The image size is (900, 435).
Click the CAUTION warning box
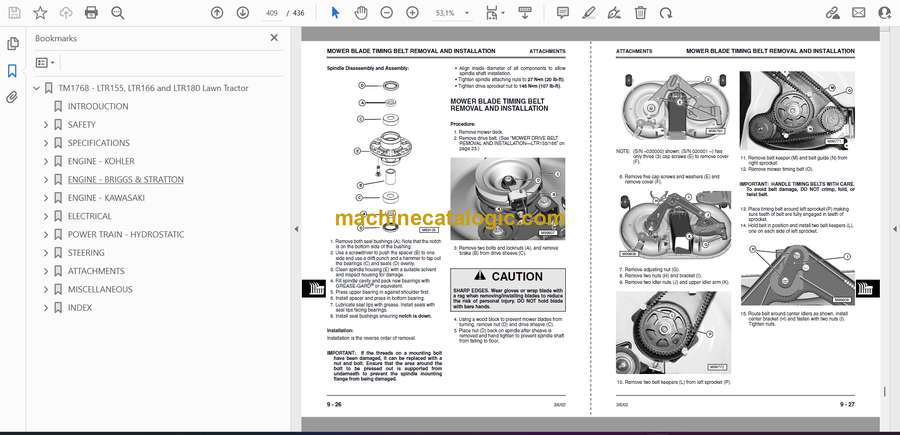(507, 290)
